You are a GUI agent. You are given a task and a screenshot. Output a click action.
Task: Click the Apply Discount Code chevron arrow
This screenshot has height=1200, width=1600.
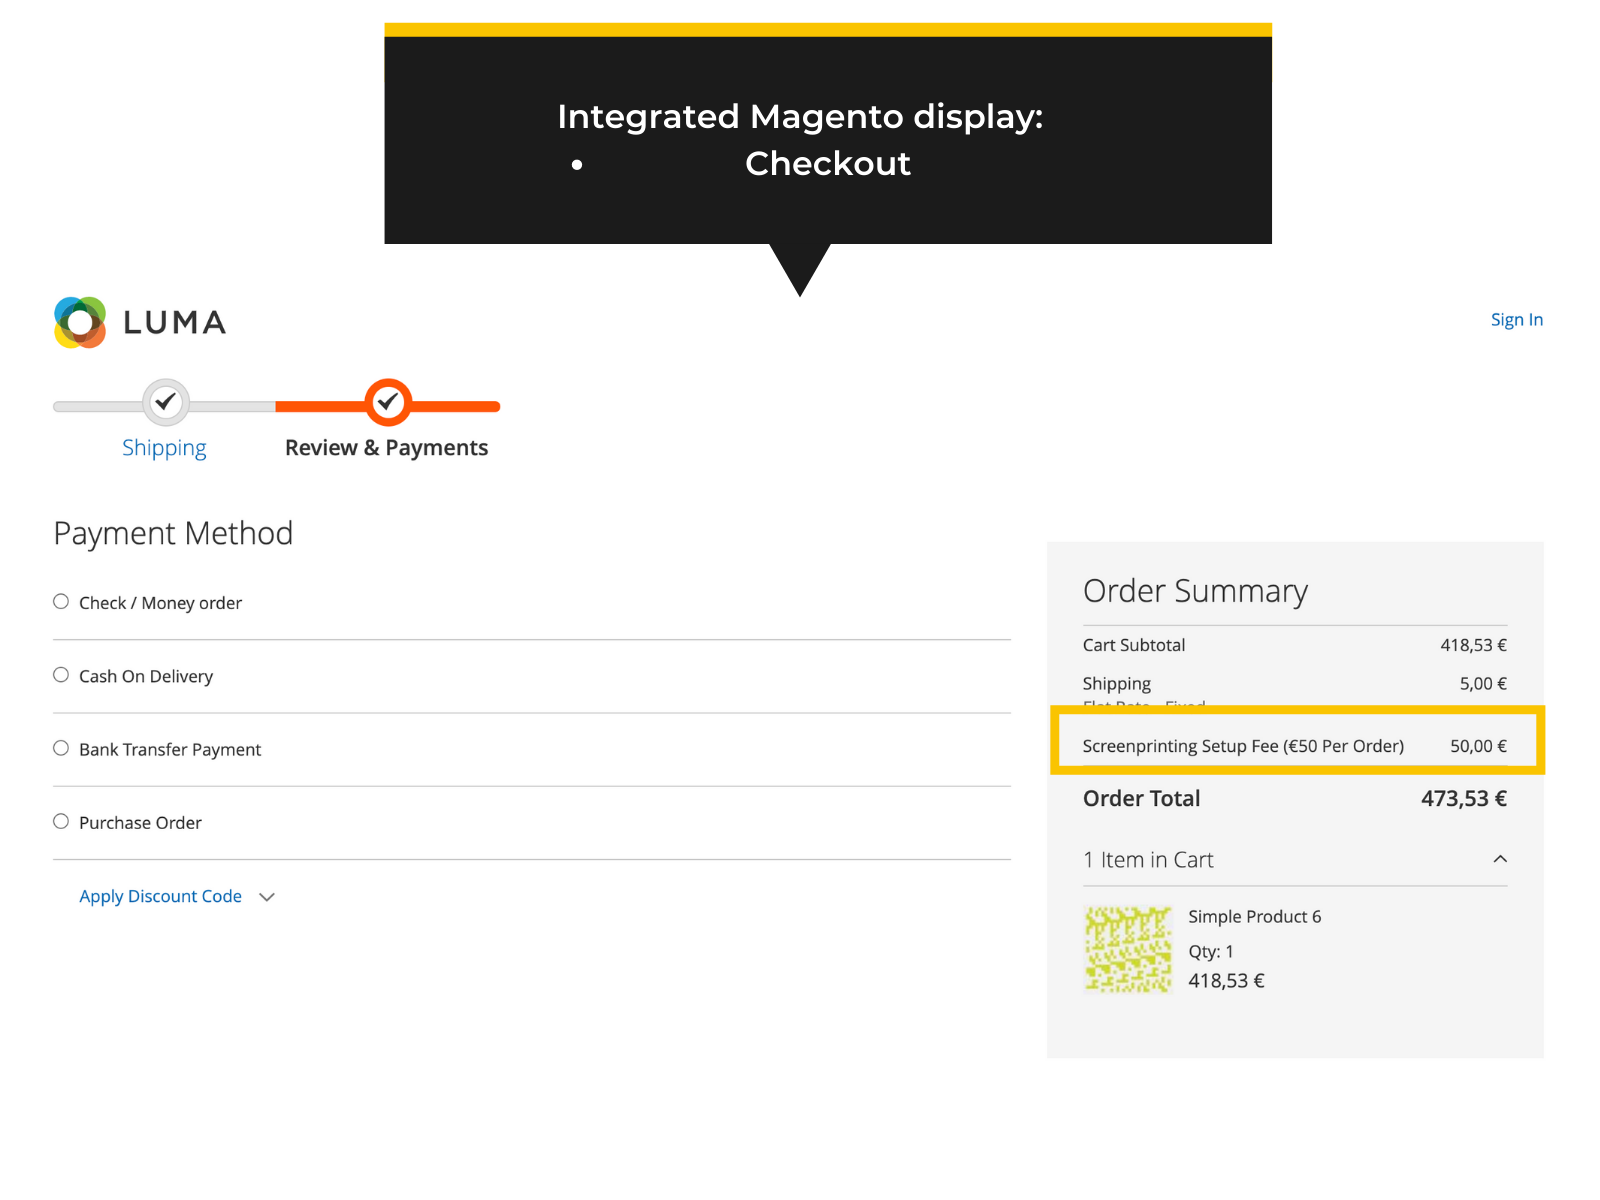[x=266, y=897]
